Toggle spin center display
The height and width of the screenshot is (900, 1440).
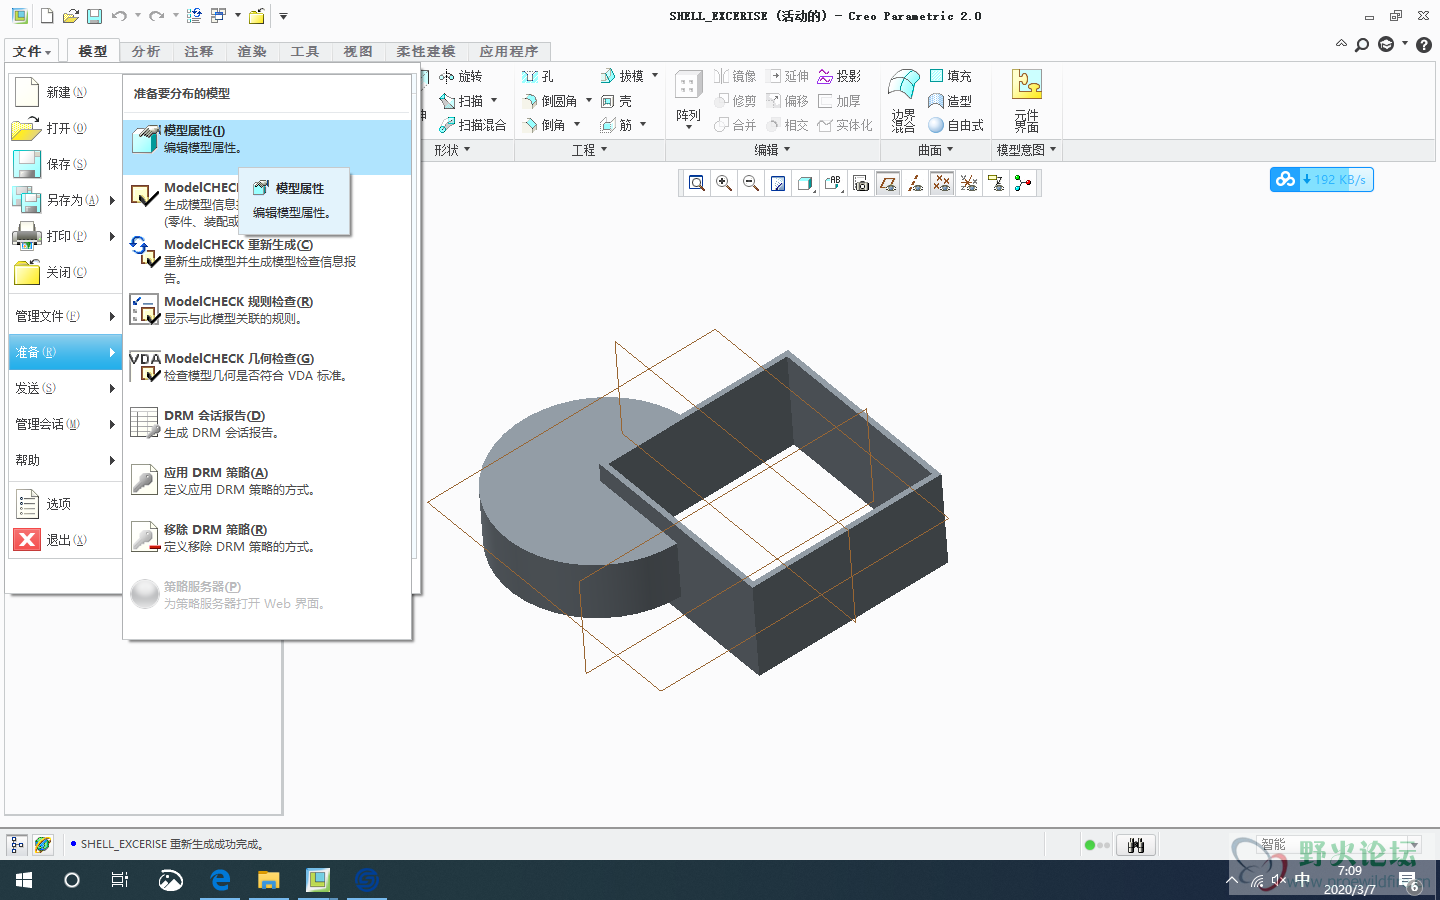(x=1023, y=183)
